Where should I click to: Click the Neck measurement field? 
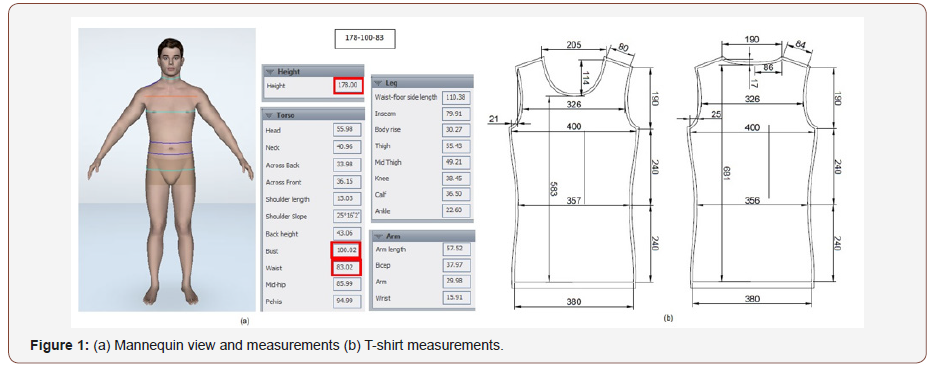[347, 147]
